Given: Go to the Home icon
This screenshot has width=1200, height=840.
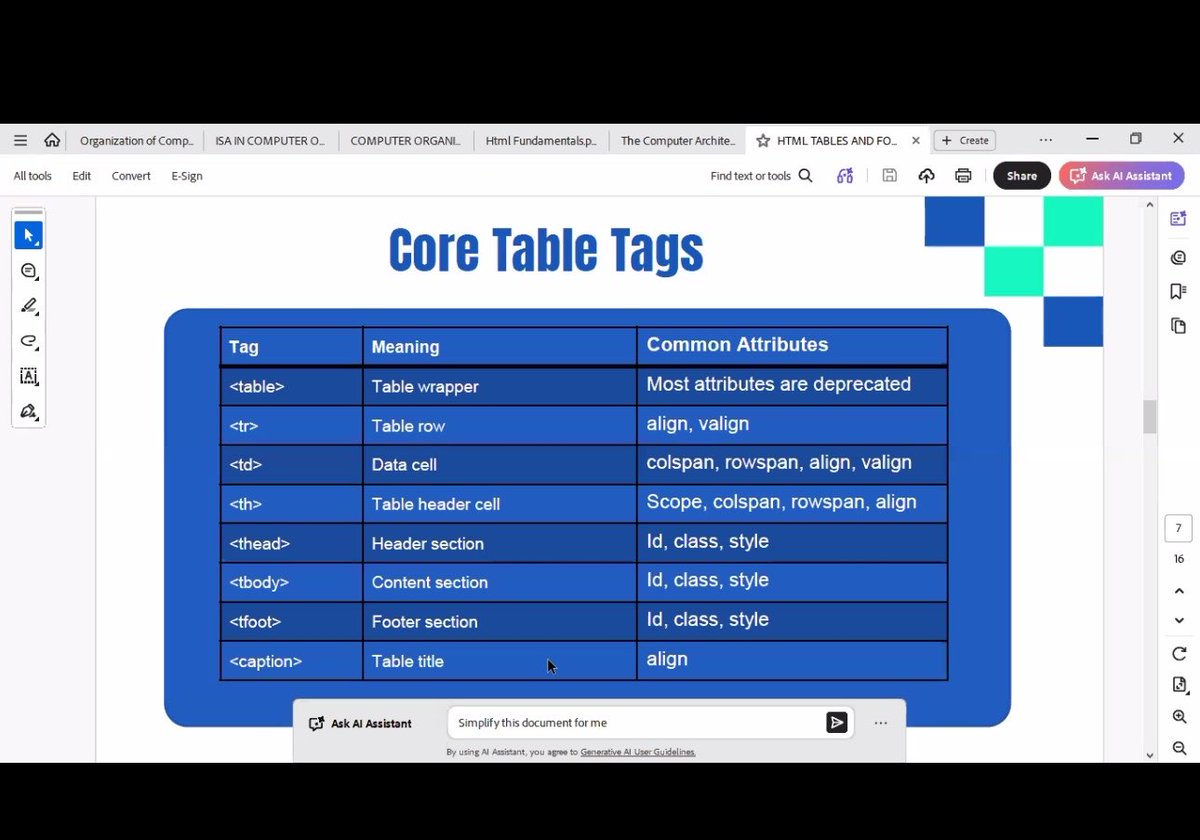Looking at the screenshot, I should pyautogui.click(x=52, y=140).
